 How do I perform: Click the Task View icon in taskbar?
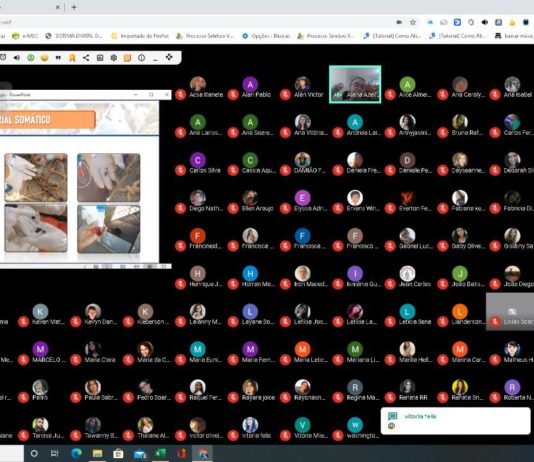pyautogui.click(x=54, y=453)
